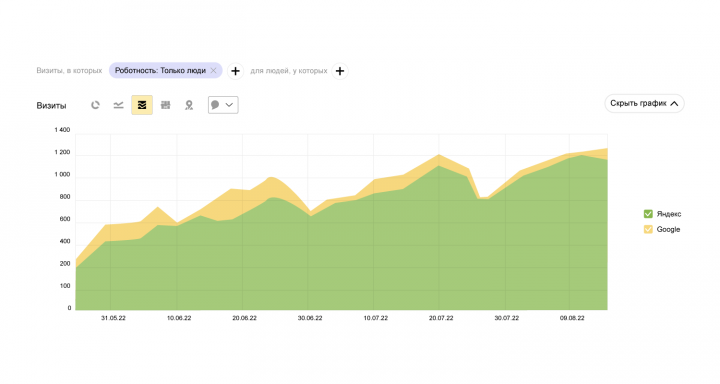
Task: Switch to the pie chart view icon
Action: pos(95,105)
